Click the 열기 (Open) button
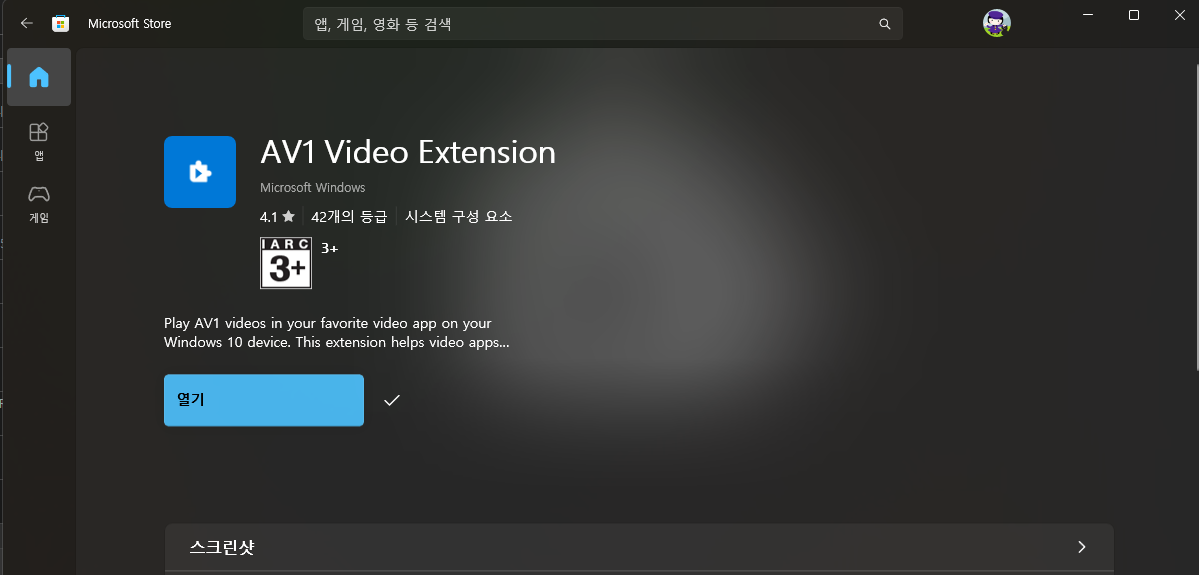The height and width of the screenshot is (575, 1199). 264,400
